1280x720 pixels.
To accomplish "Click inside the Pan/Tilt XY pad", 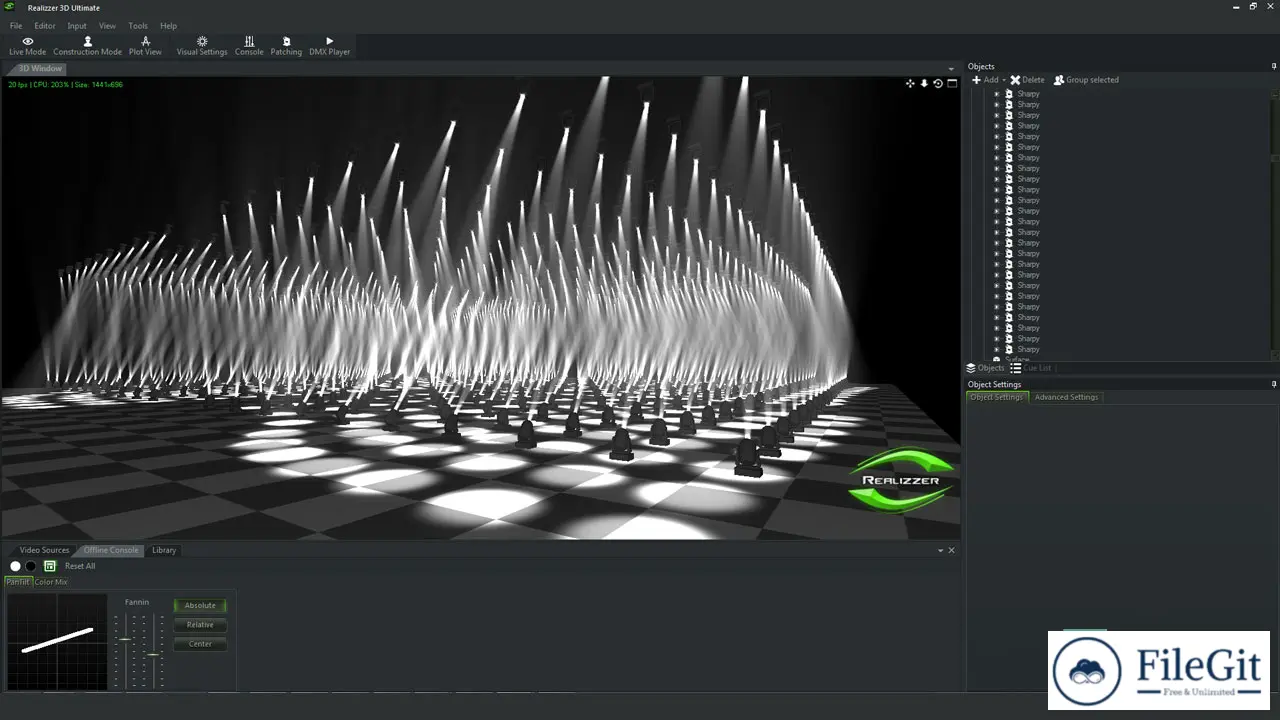I will [x=57, y=641].
